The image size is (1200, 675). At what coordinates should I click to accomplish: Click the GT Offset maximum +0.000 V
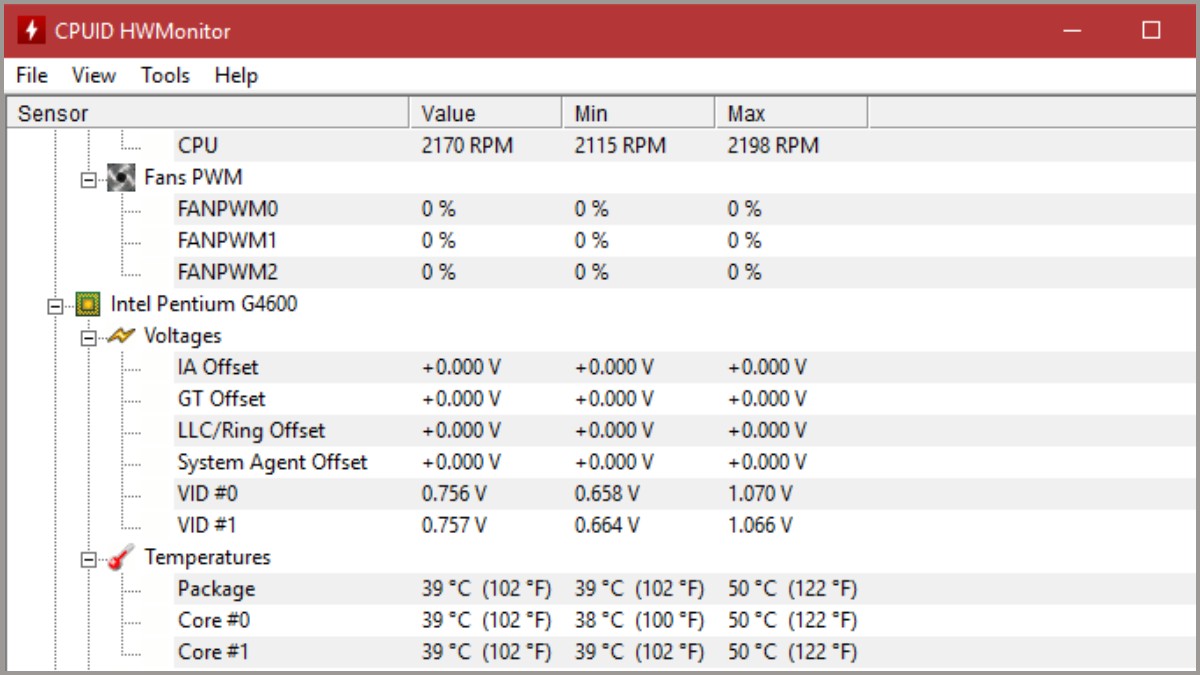coord(767,399)
